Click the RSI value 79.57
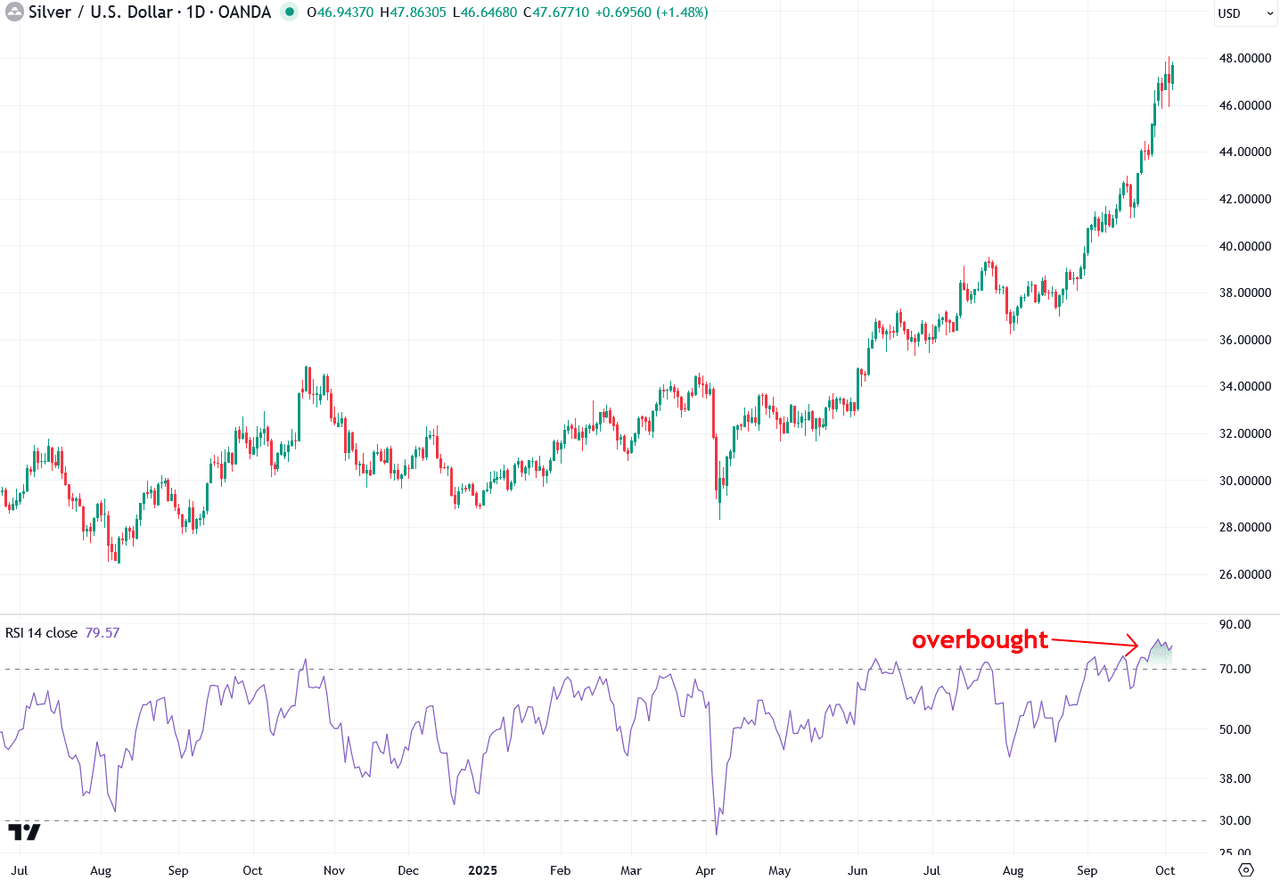The image size is (1280, 881). [103, 633]
